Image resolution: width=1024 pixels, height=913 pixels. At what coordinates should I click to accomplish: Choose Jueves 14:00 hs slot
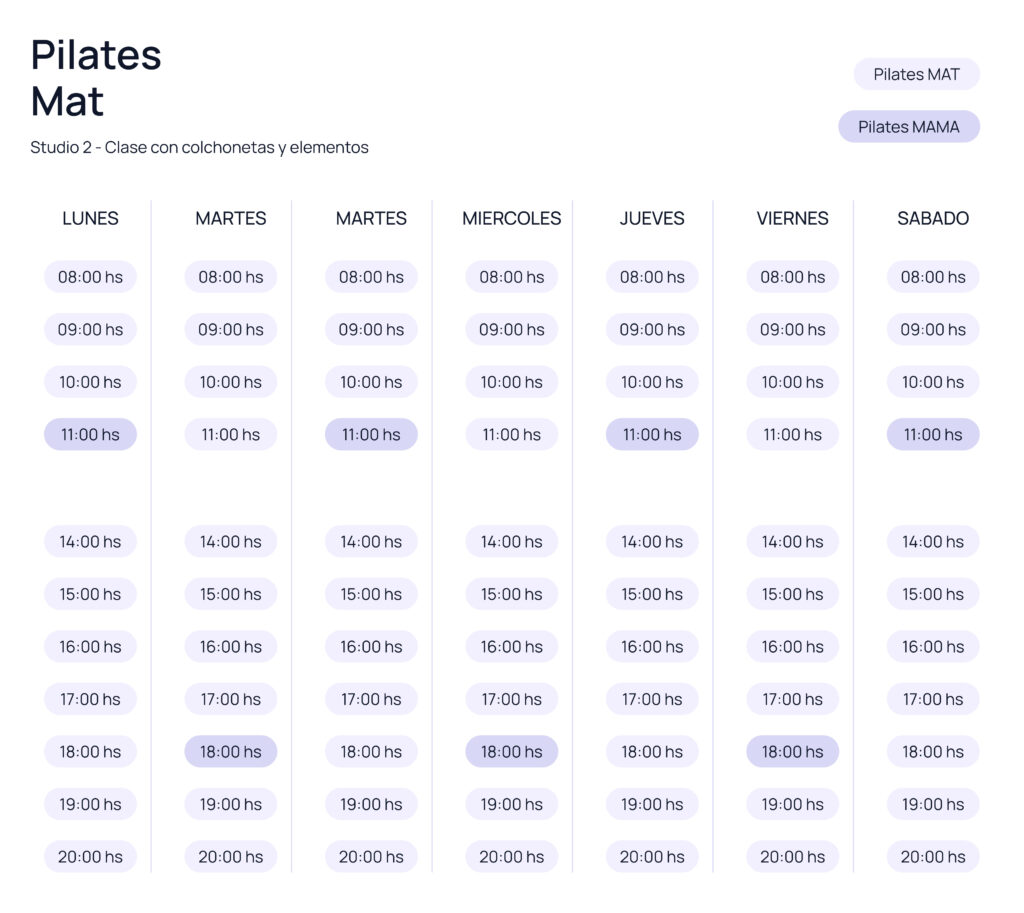pyautogui.click(x=652, y=541)
